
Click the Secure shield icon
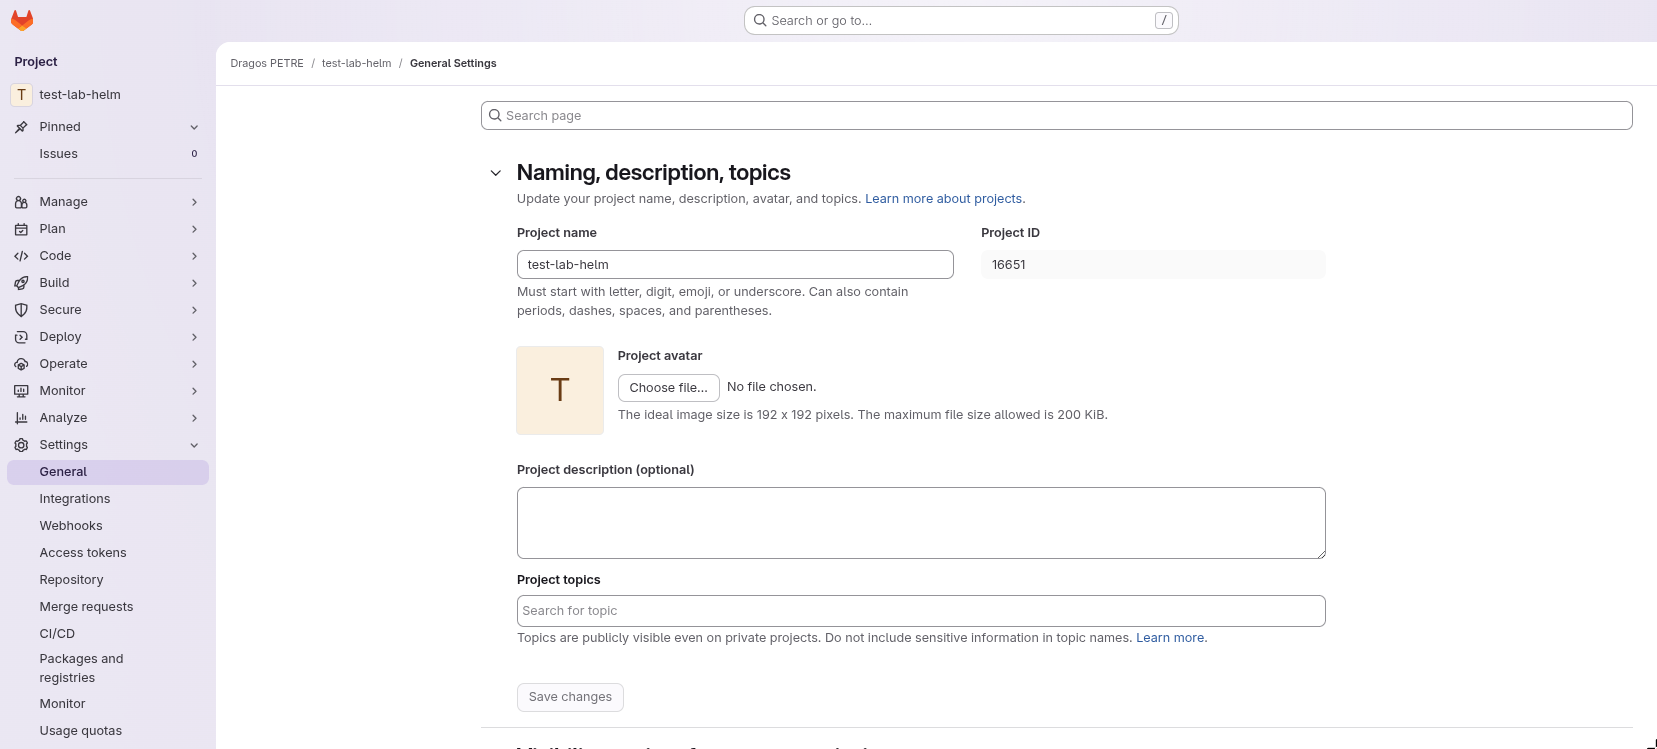pos(21,310)
